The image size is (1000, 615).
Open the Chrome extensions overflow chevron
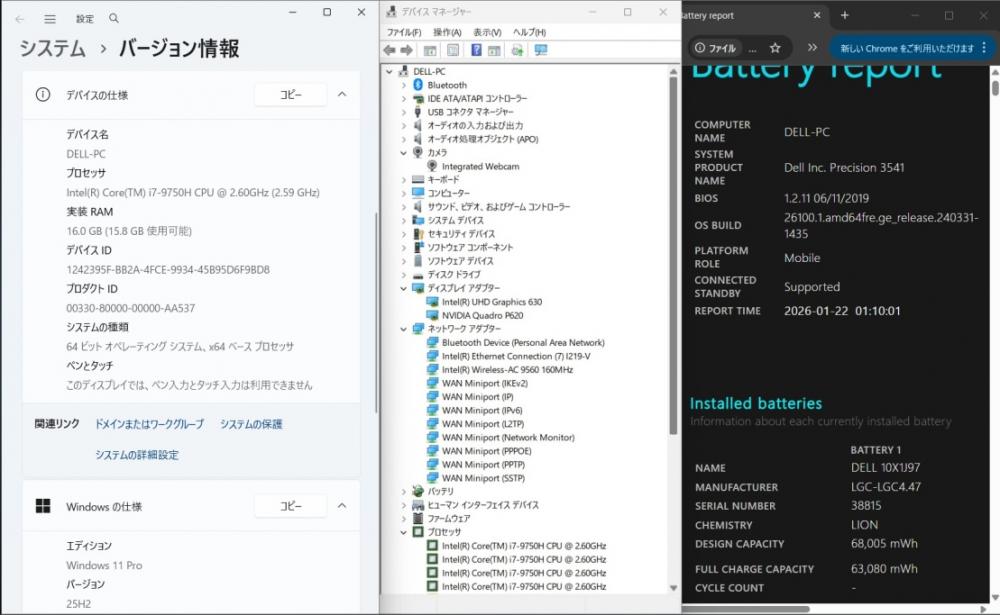click(x=812, y=48)
